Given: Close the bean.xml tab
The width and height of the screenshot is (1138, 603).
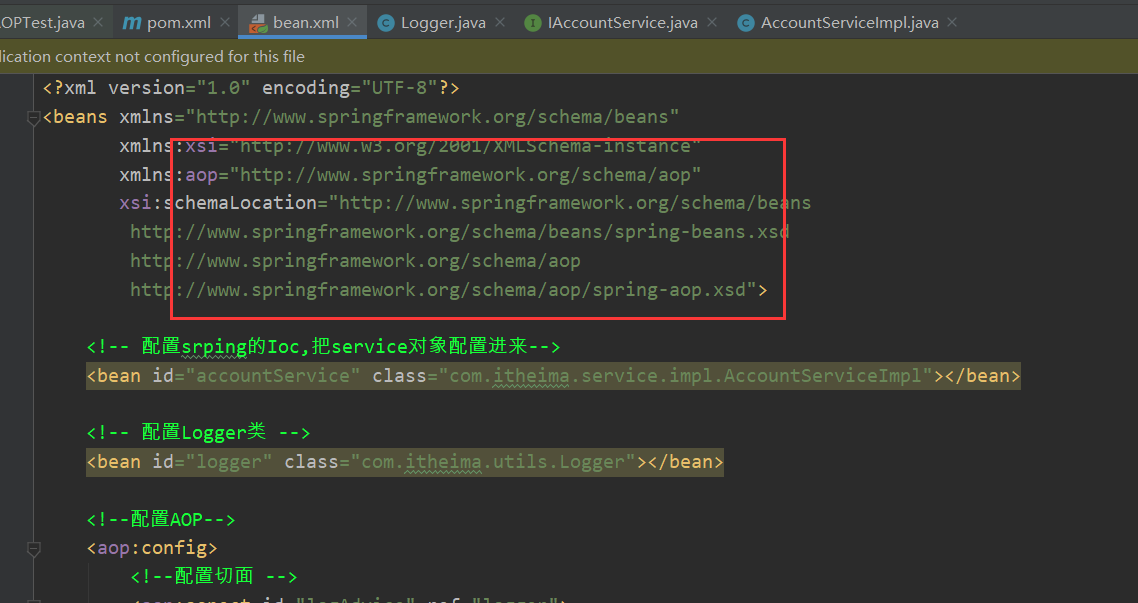Looking at the screenshot, I should point(352,22).
